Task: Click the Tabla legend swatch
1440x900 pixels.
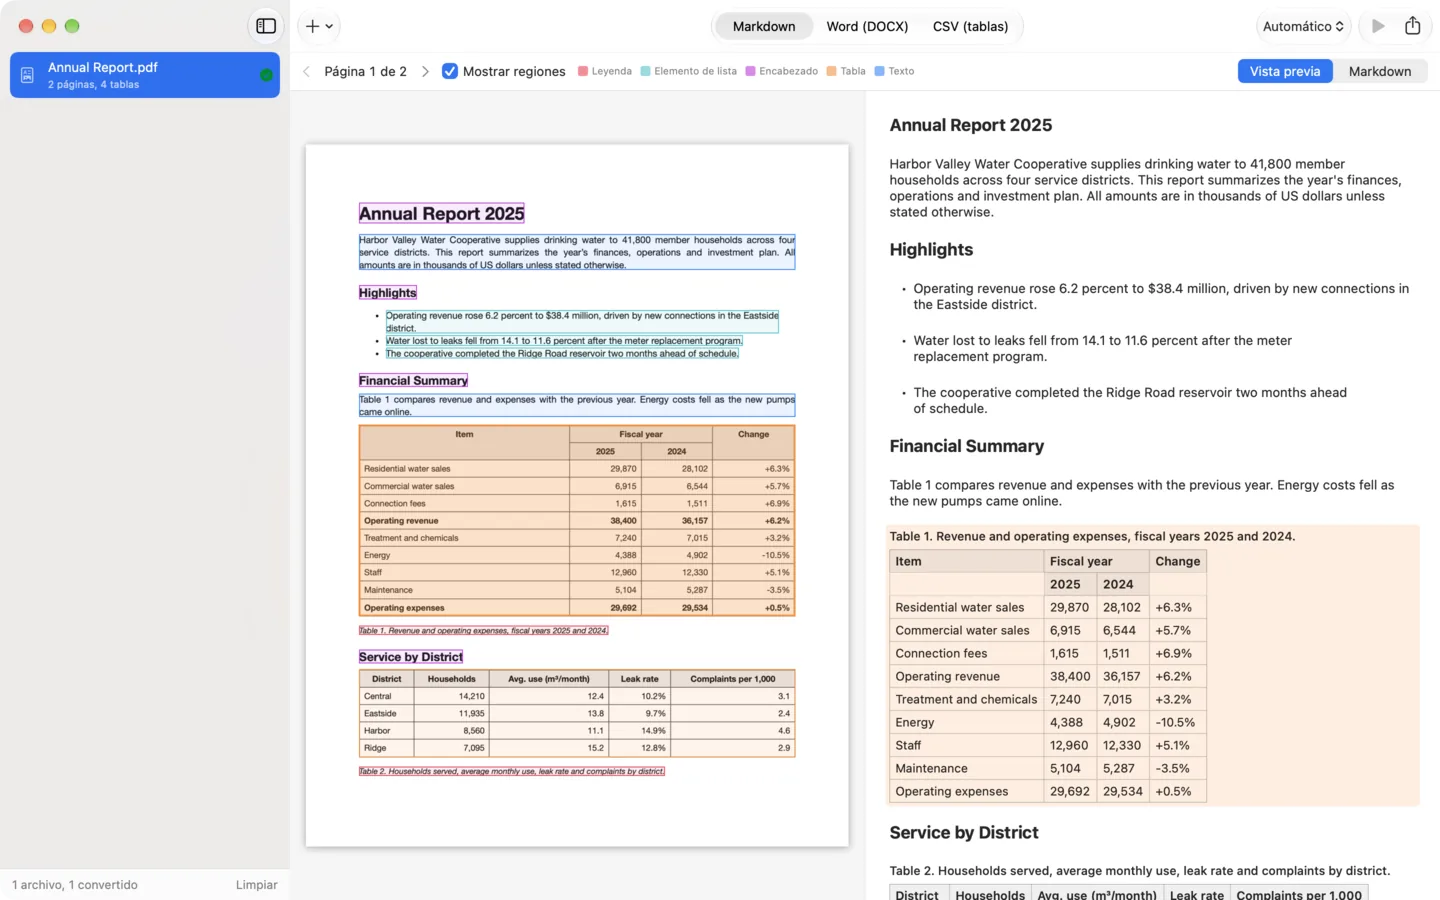Action: (x=831, y=71)
